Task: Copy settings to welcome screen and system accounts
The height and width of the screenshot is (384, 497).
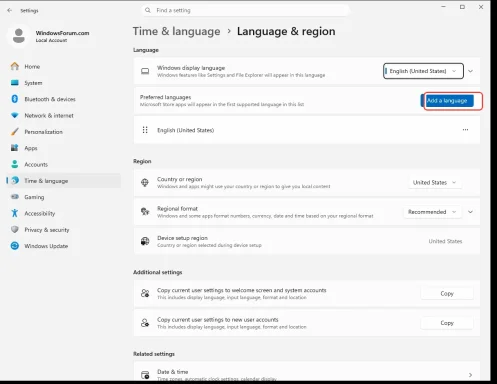Action: (447, 293)
